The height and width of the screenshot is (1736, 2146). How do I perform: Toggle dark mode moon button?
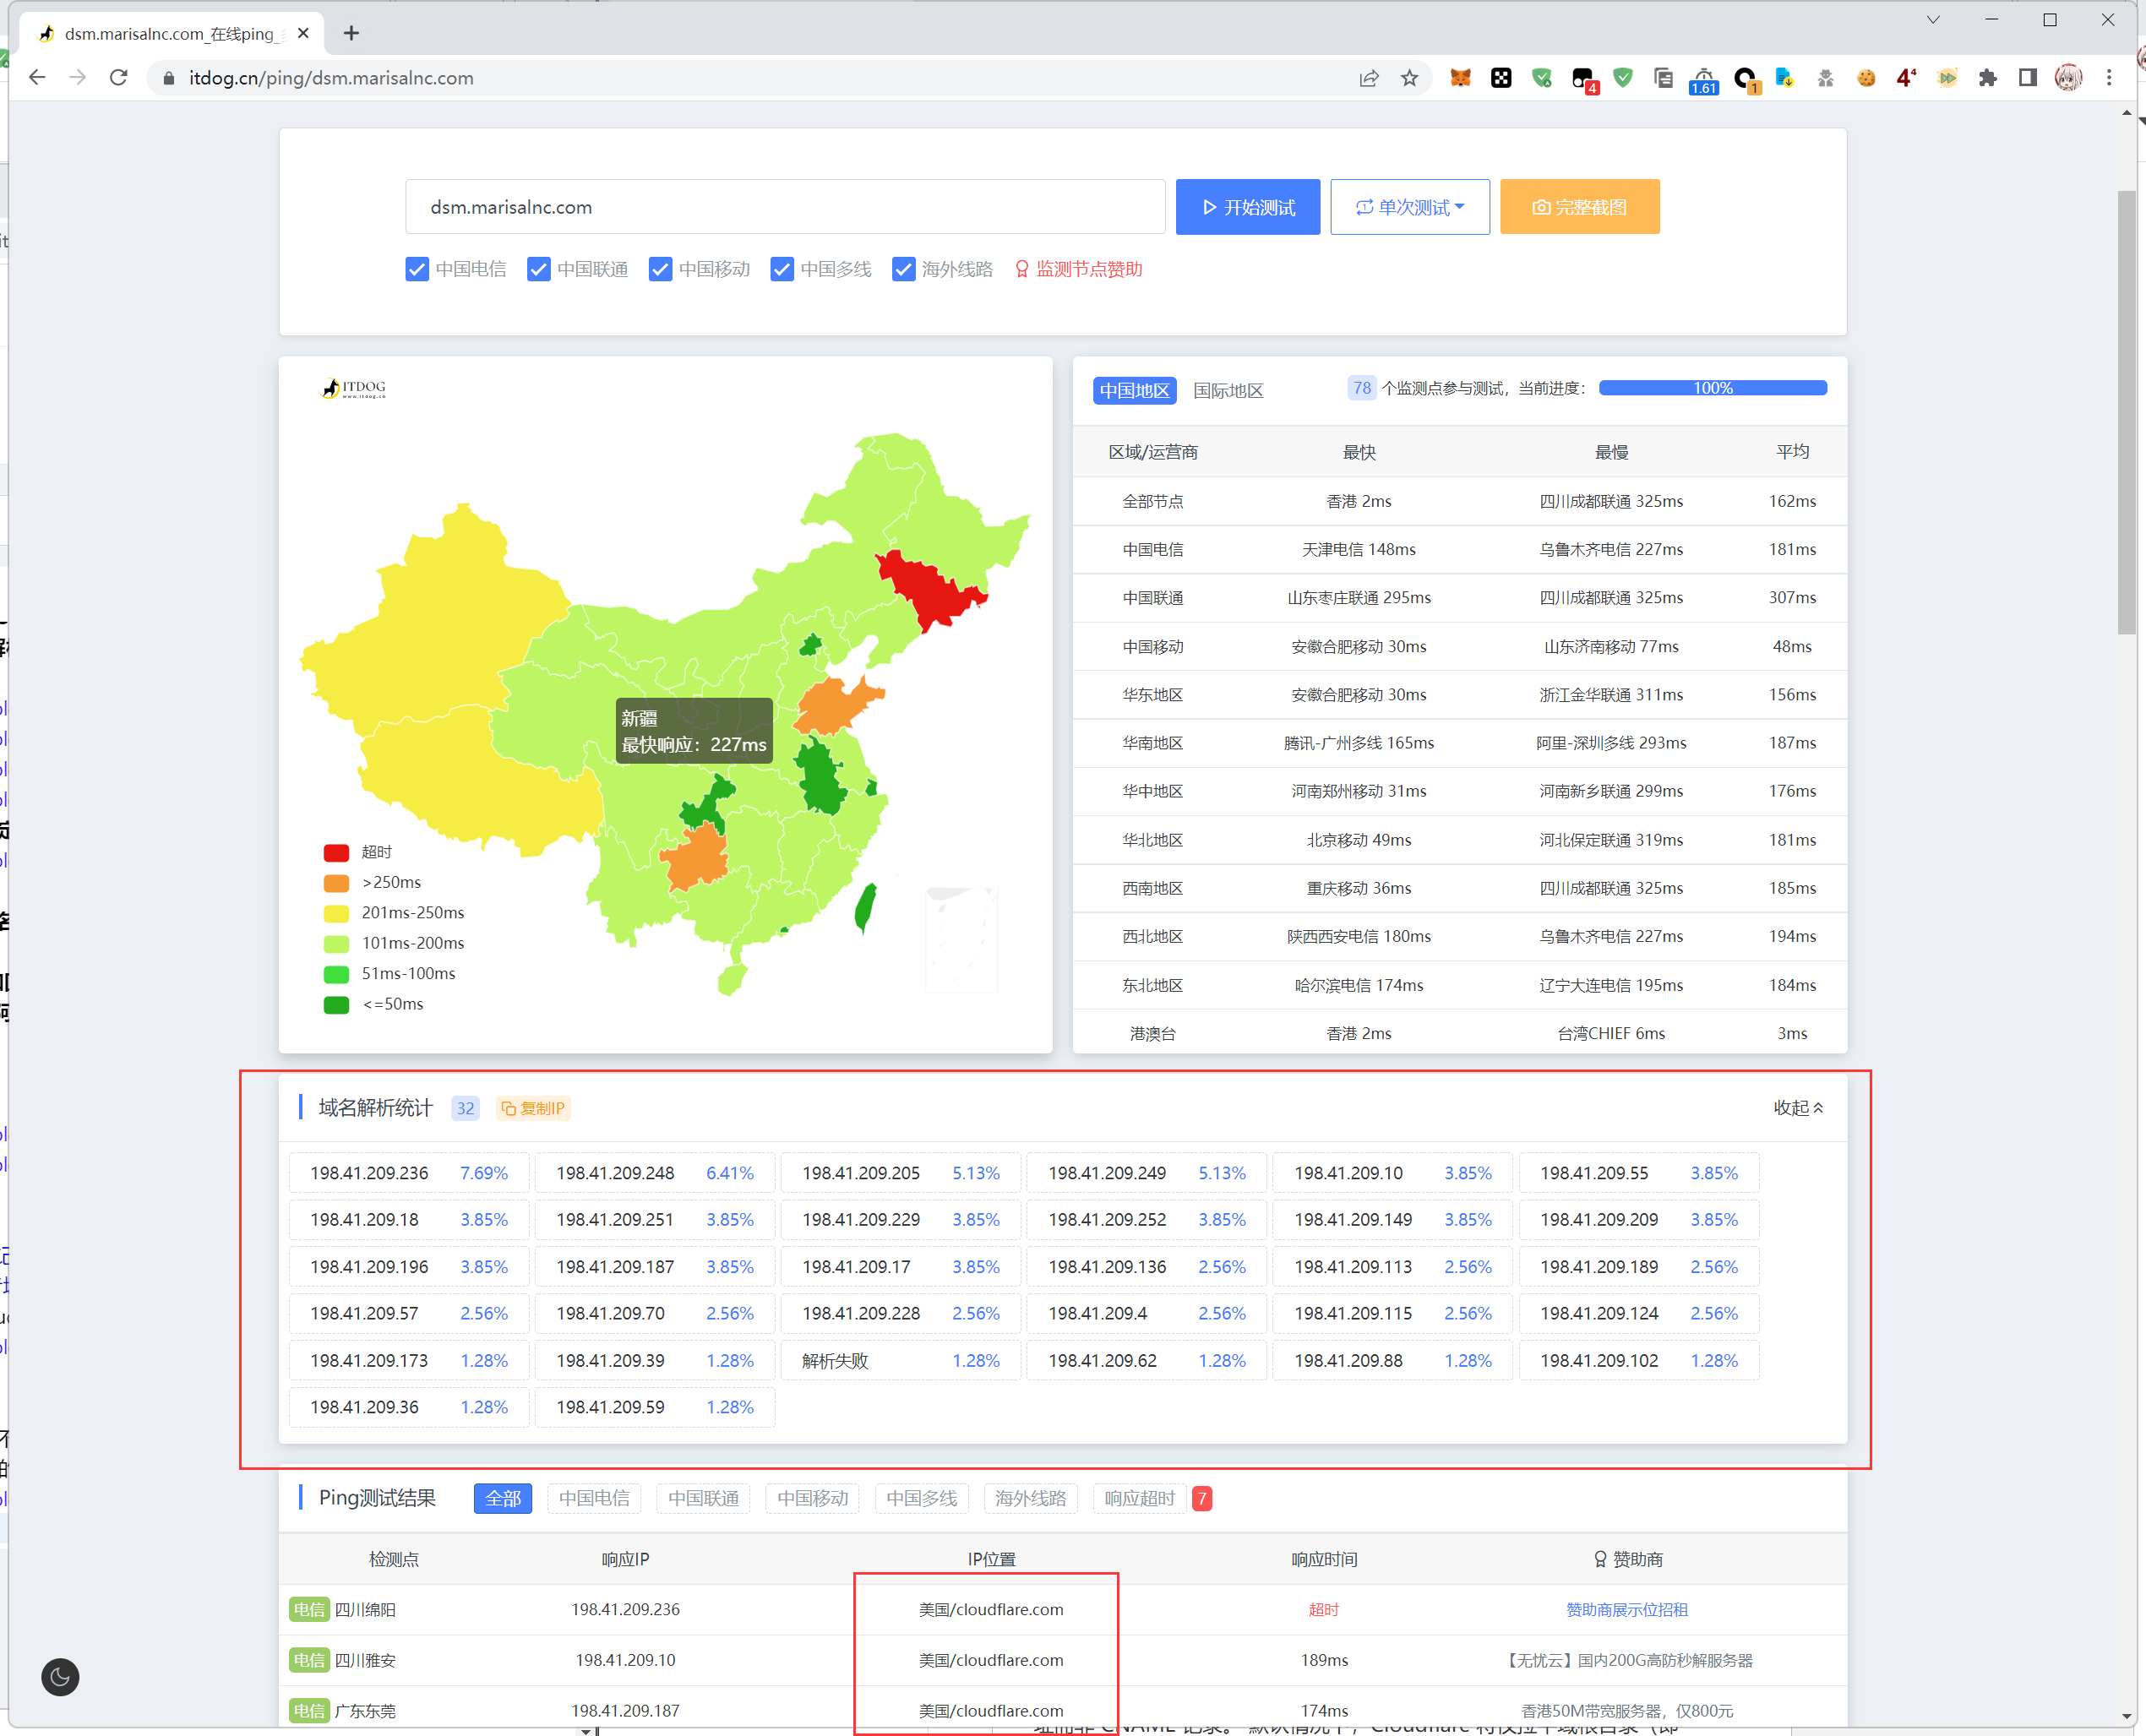[x=60, y=1676]
